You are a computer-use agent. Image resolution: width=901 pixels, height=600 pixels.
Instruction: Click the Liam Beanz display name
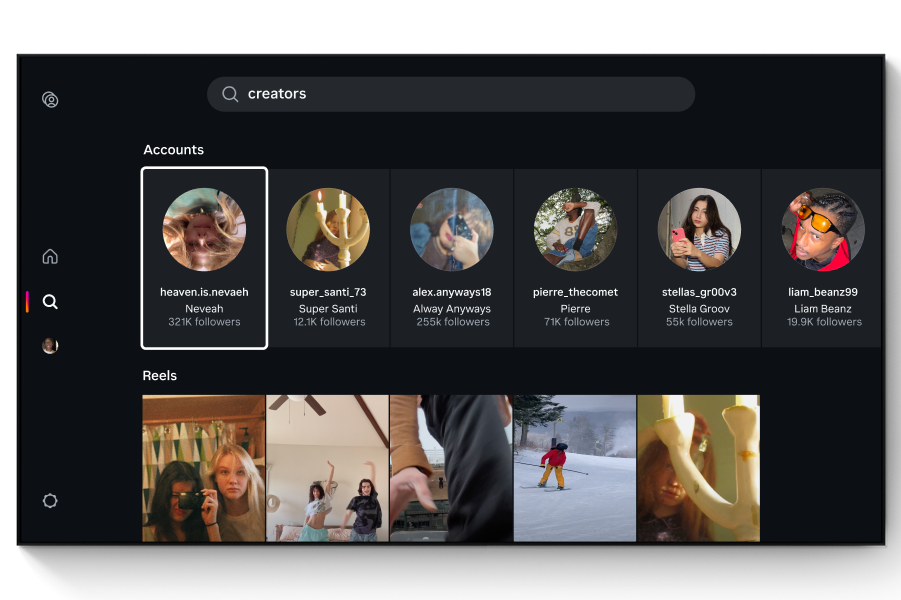click(822, 309)
